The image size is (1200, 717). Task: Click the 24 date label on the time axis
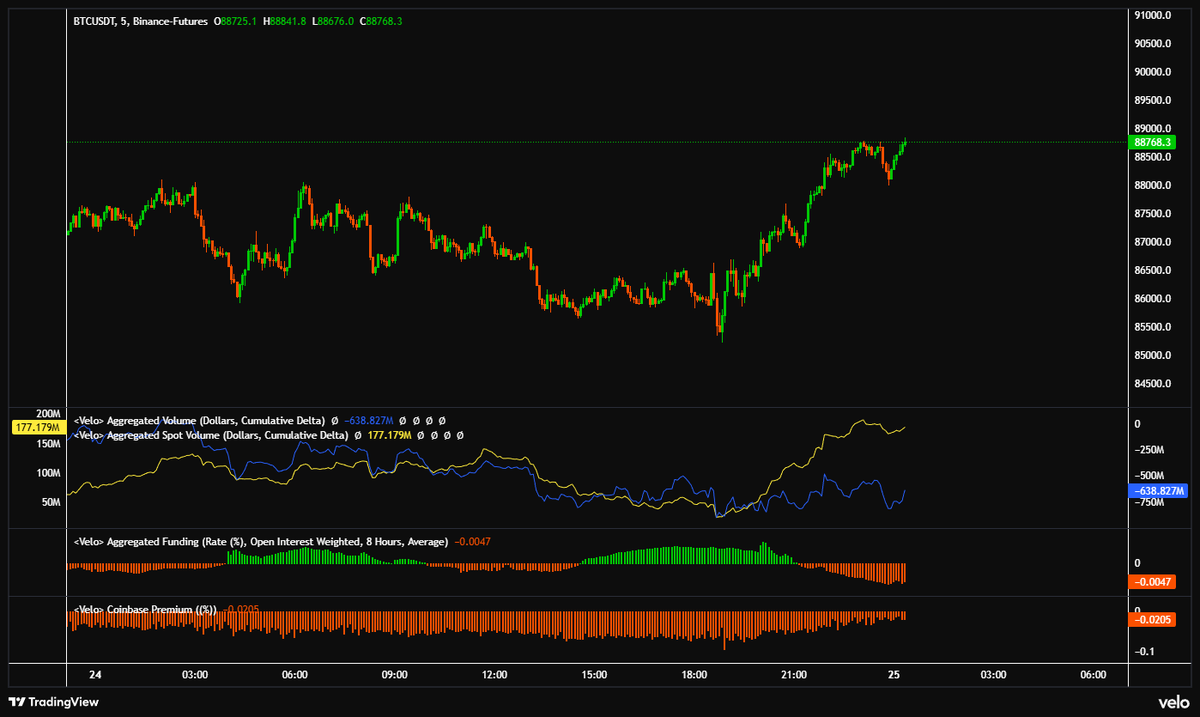coord(96,674)
